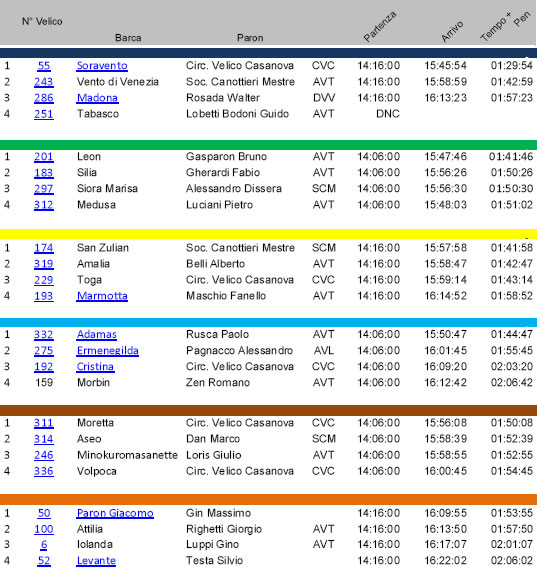
Task: Visit the Adamas boat link
Action: click(96, 335)
